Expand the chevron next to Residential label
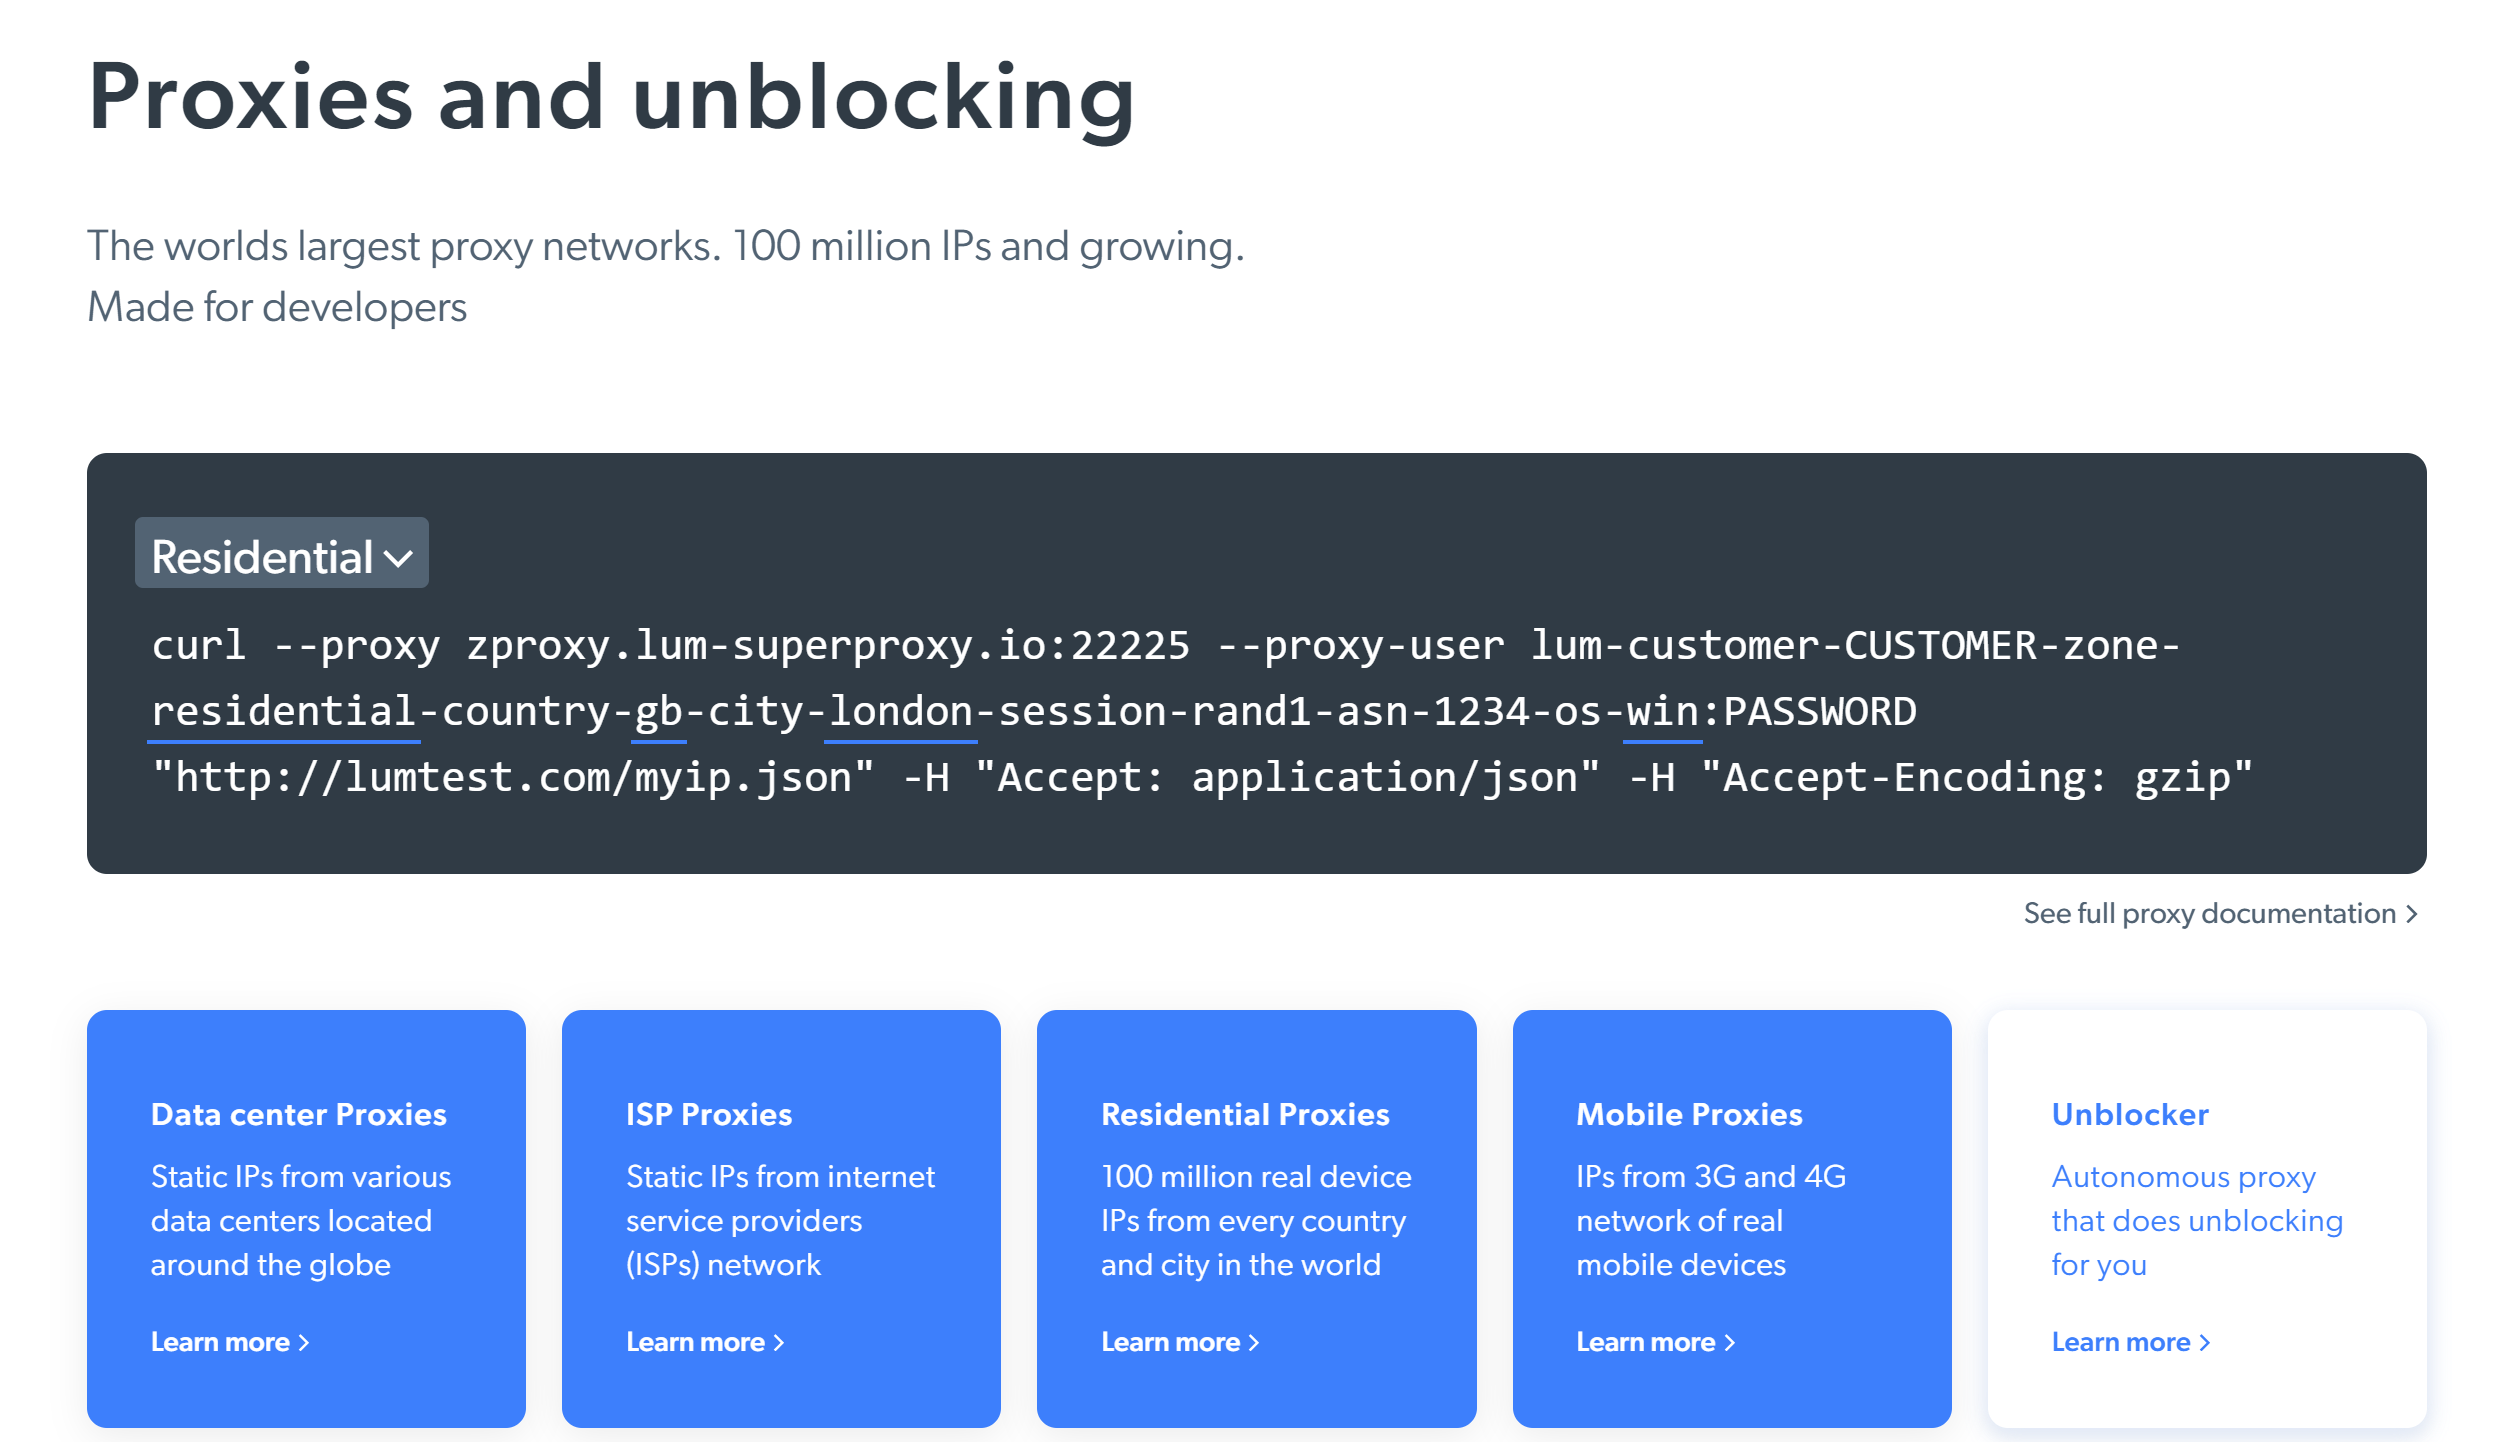The height and width of the screenshot is (1442, 2508). pyautogui.click(x=399, y=558)
